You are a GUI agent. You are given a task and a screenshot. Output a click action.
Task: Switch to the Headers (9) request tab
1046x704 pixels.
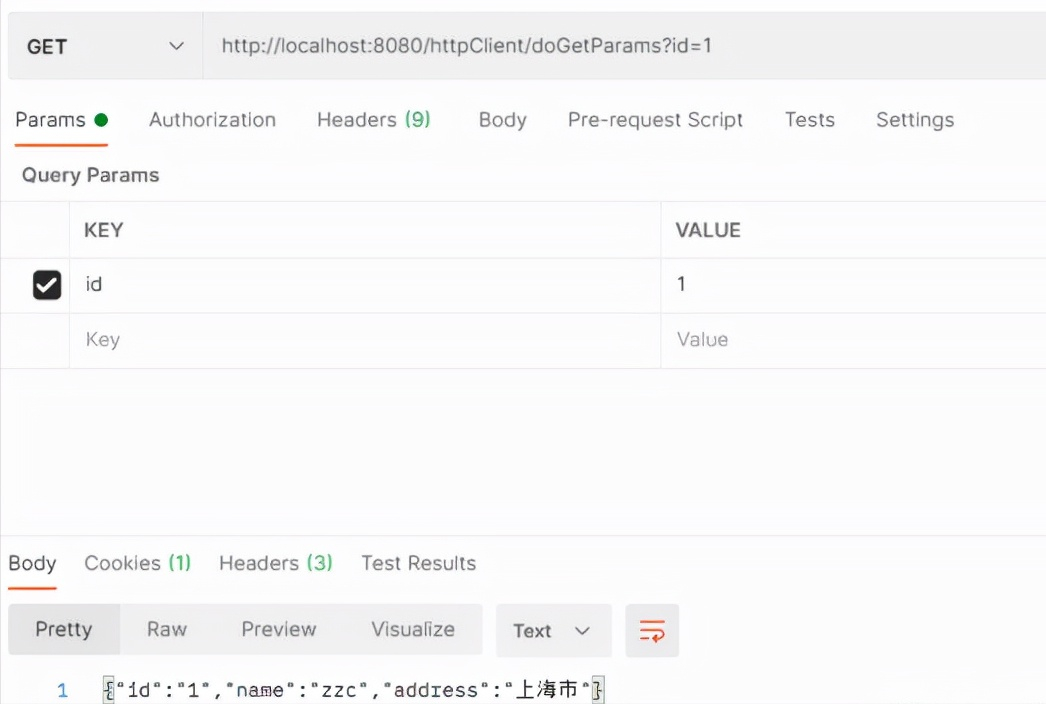[x=373, y=120]
